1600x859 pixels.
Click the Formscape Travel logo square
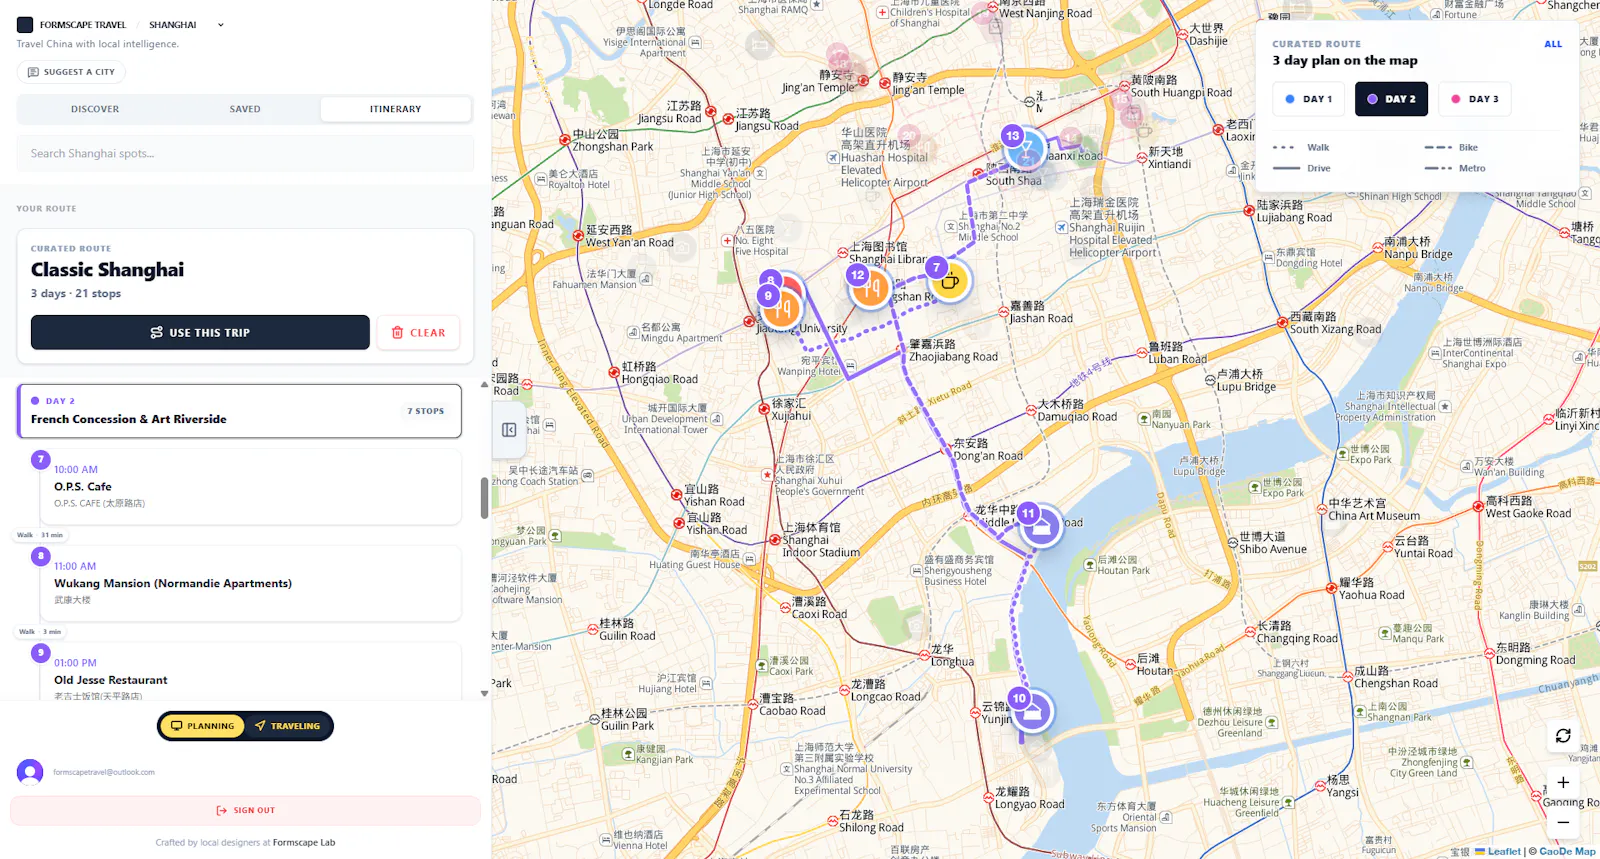(x=25, y=24)
